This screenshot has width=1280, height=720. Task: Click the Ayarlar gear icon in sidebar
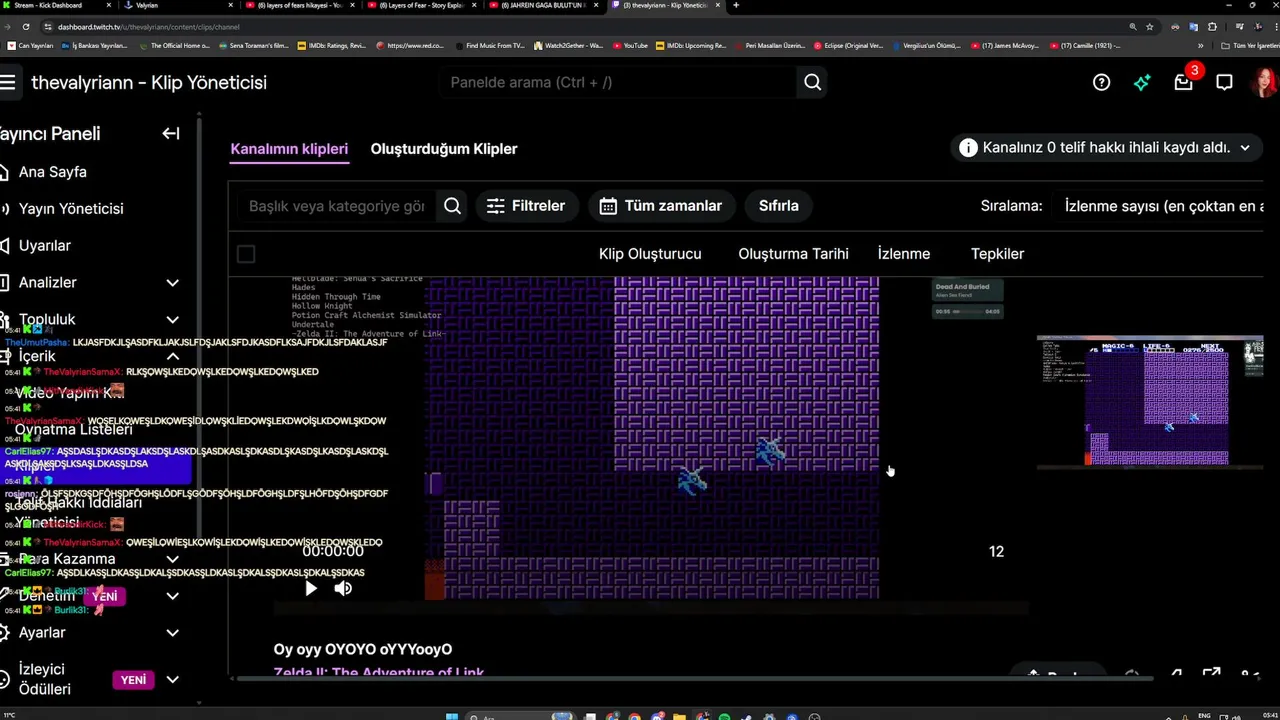tap(6, 633)
